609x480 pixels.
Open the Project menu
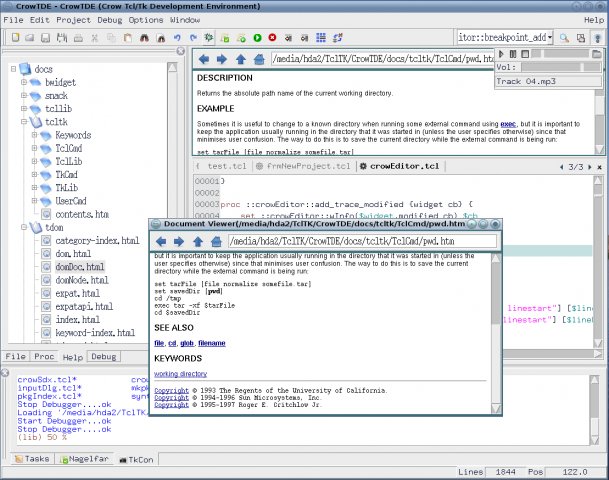coord(73,20)
